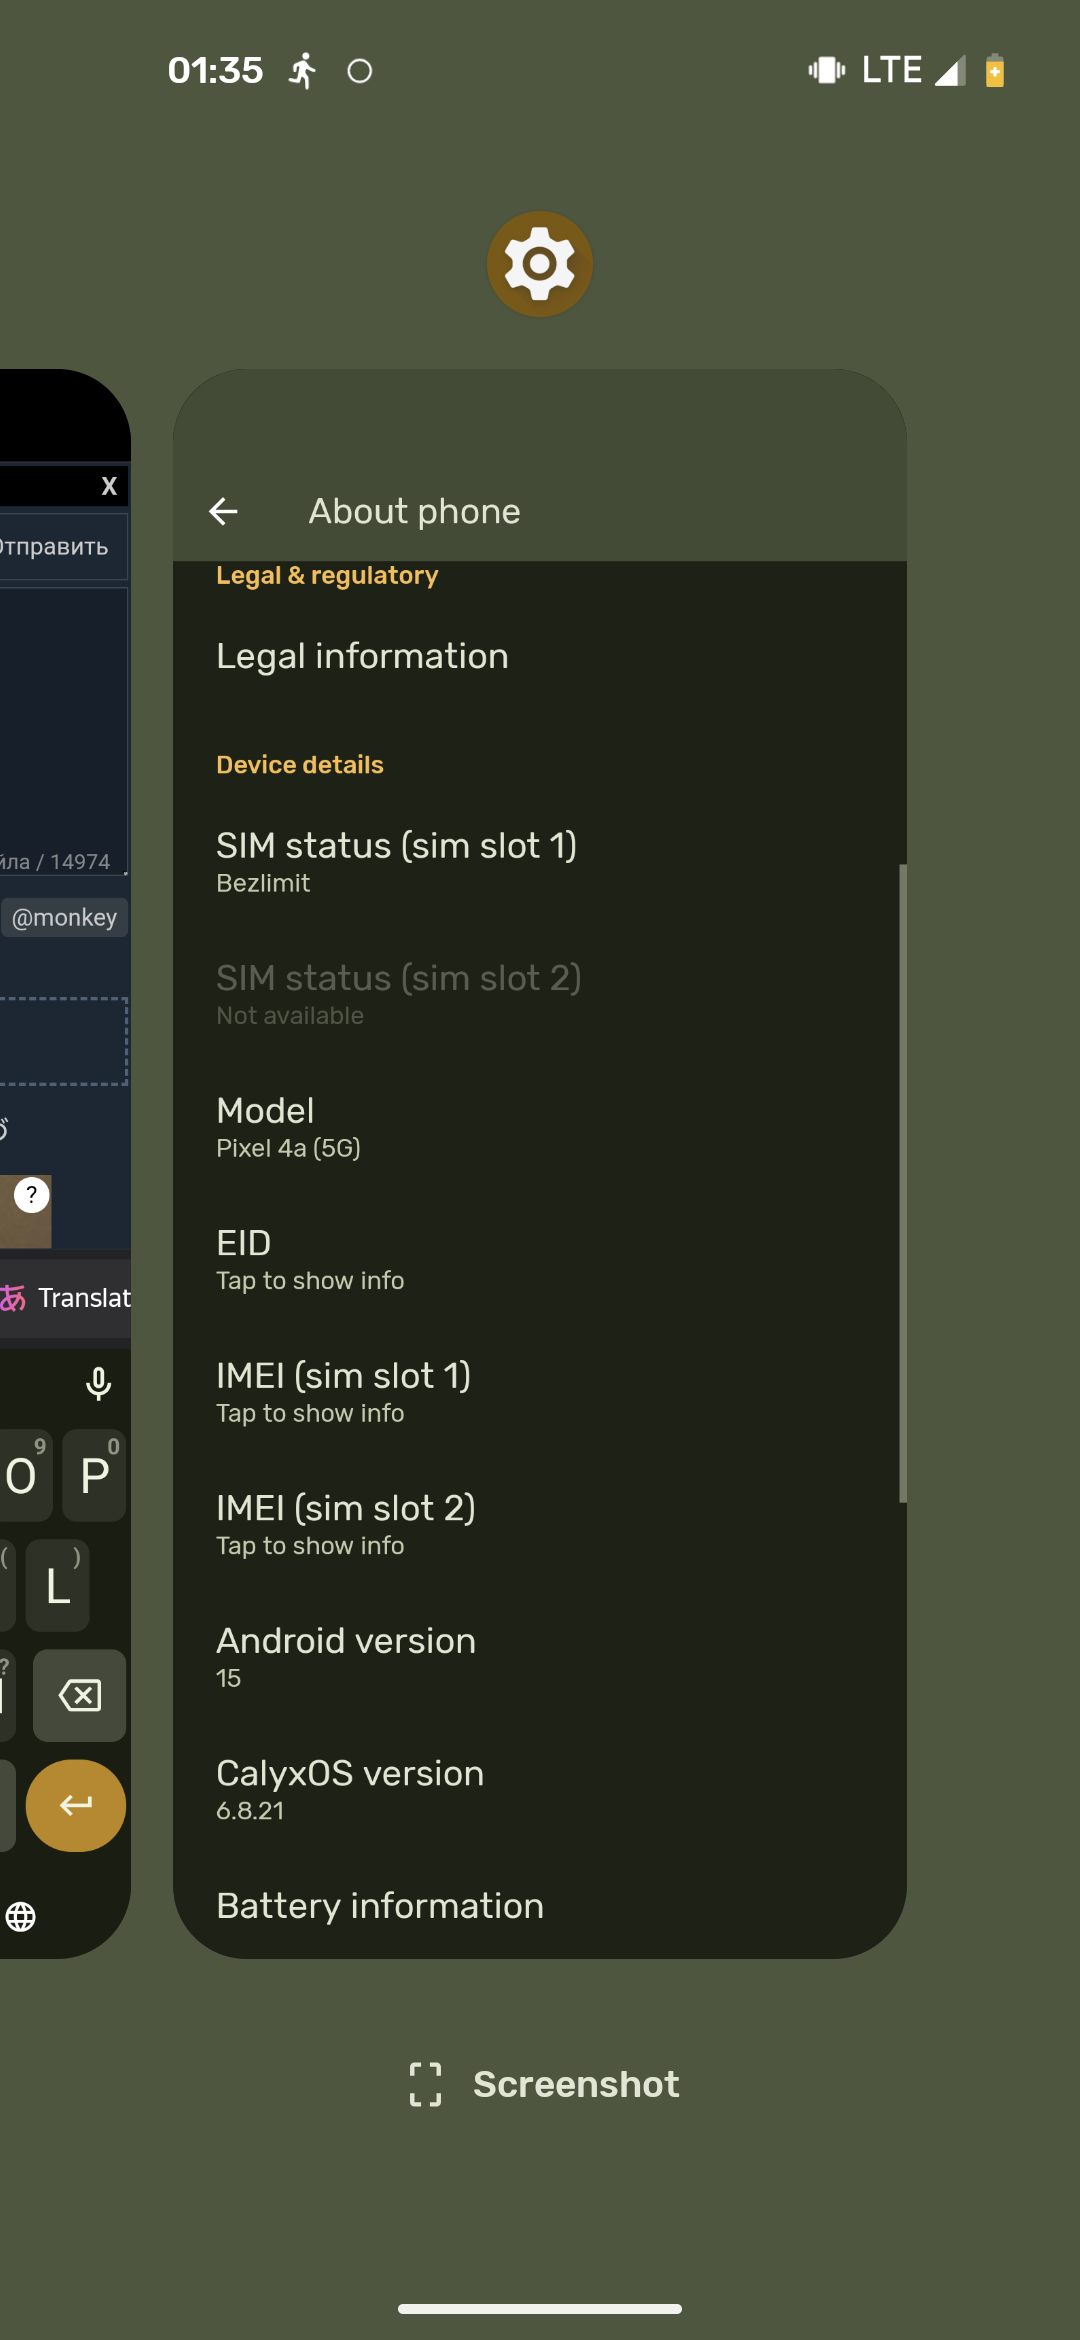Tap the circle notification status icon

click(360, 71)
